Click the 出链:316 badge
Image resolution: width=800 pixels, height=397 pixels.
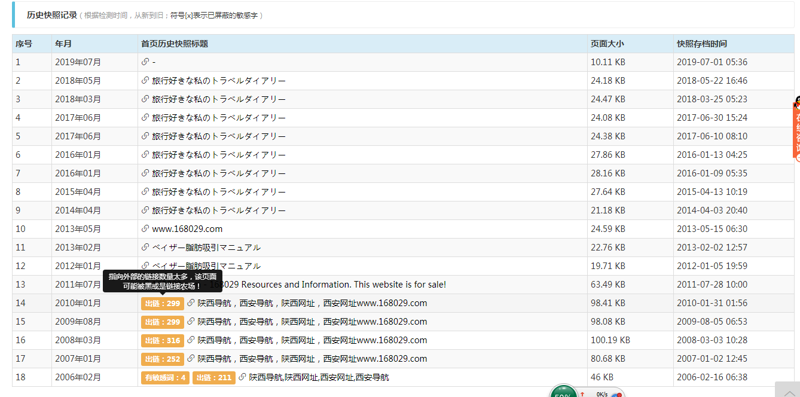click(x=162, y=340)
